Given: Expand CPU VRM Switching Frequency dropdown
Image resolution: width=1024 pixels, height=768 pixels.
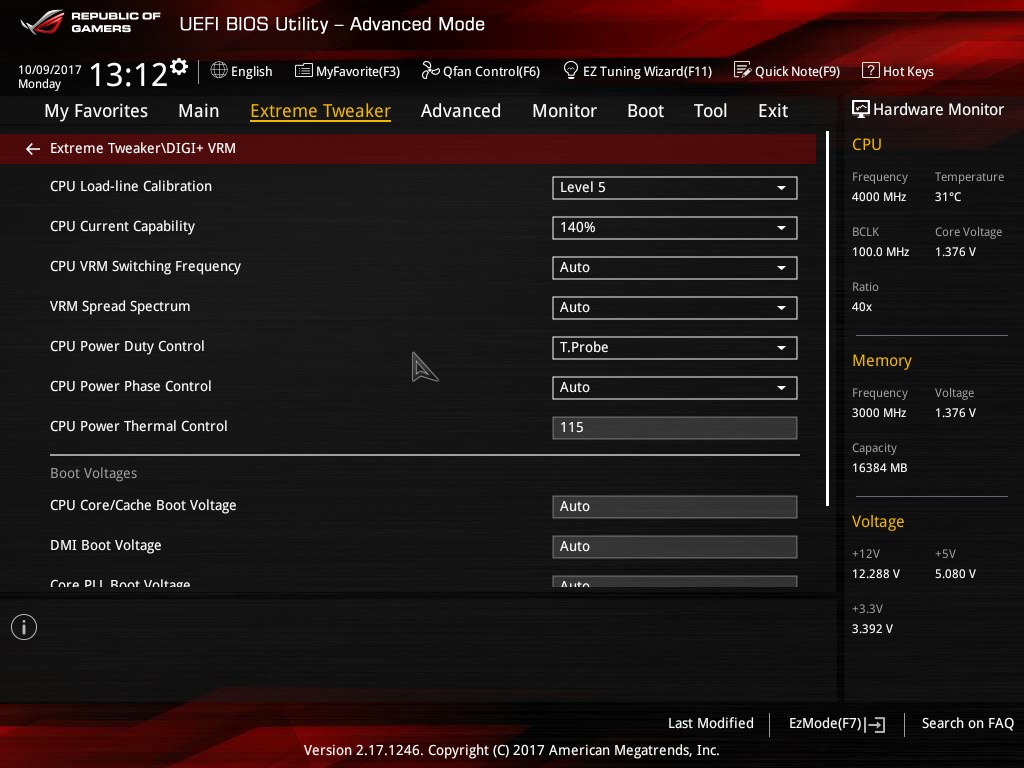Looking at the screenshot, I should click(675, 268).
